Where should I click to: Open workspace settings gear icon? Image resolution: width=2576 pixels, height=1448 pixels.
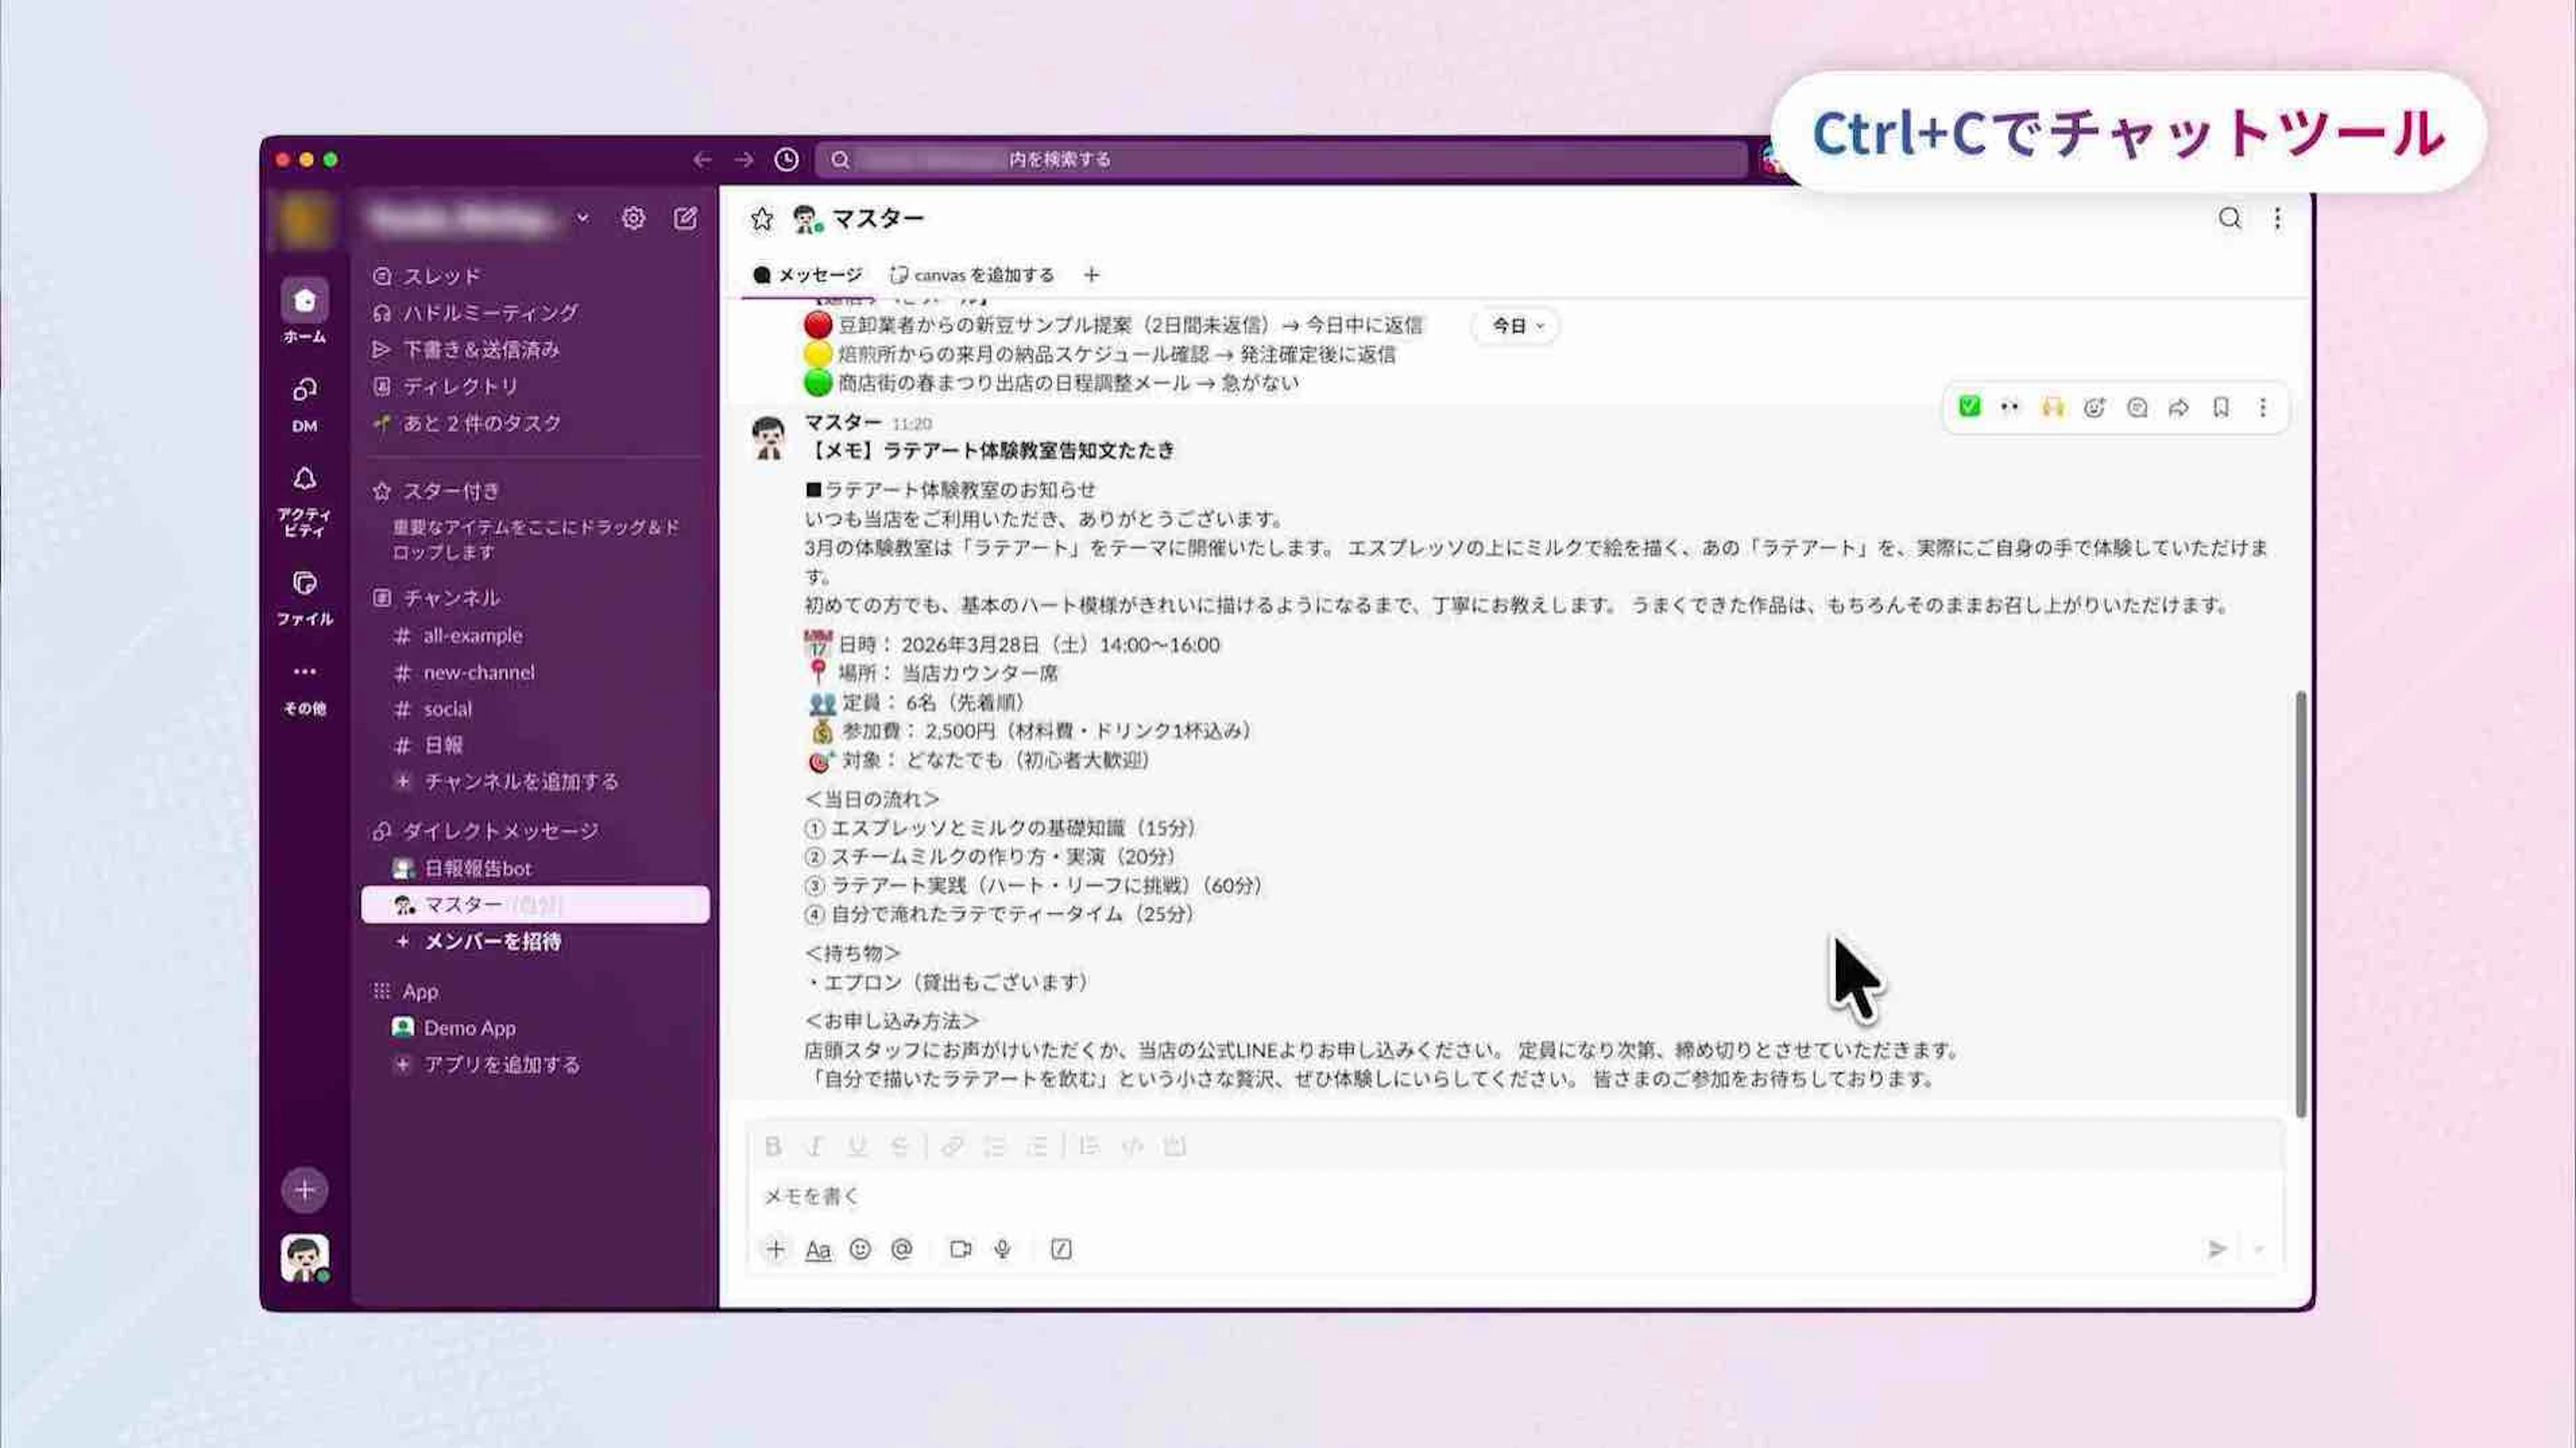[633, 218]
